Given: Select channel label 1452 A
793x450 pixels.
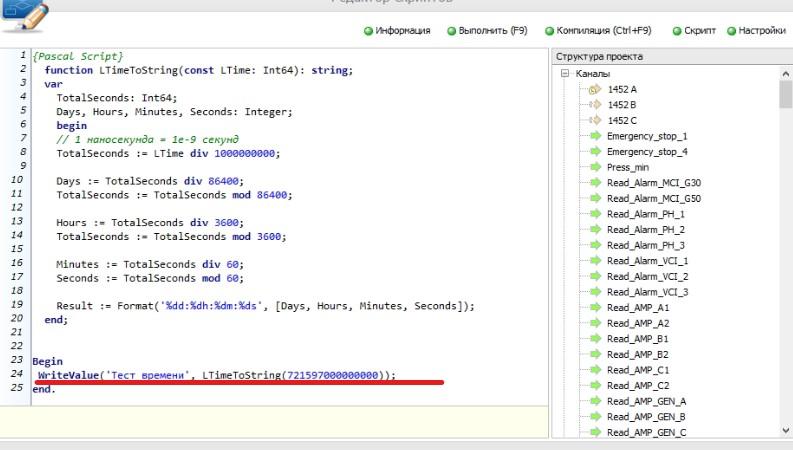Looking at the screenshot, I should 622,89.
